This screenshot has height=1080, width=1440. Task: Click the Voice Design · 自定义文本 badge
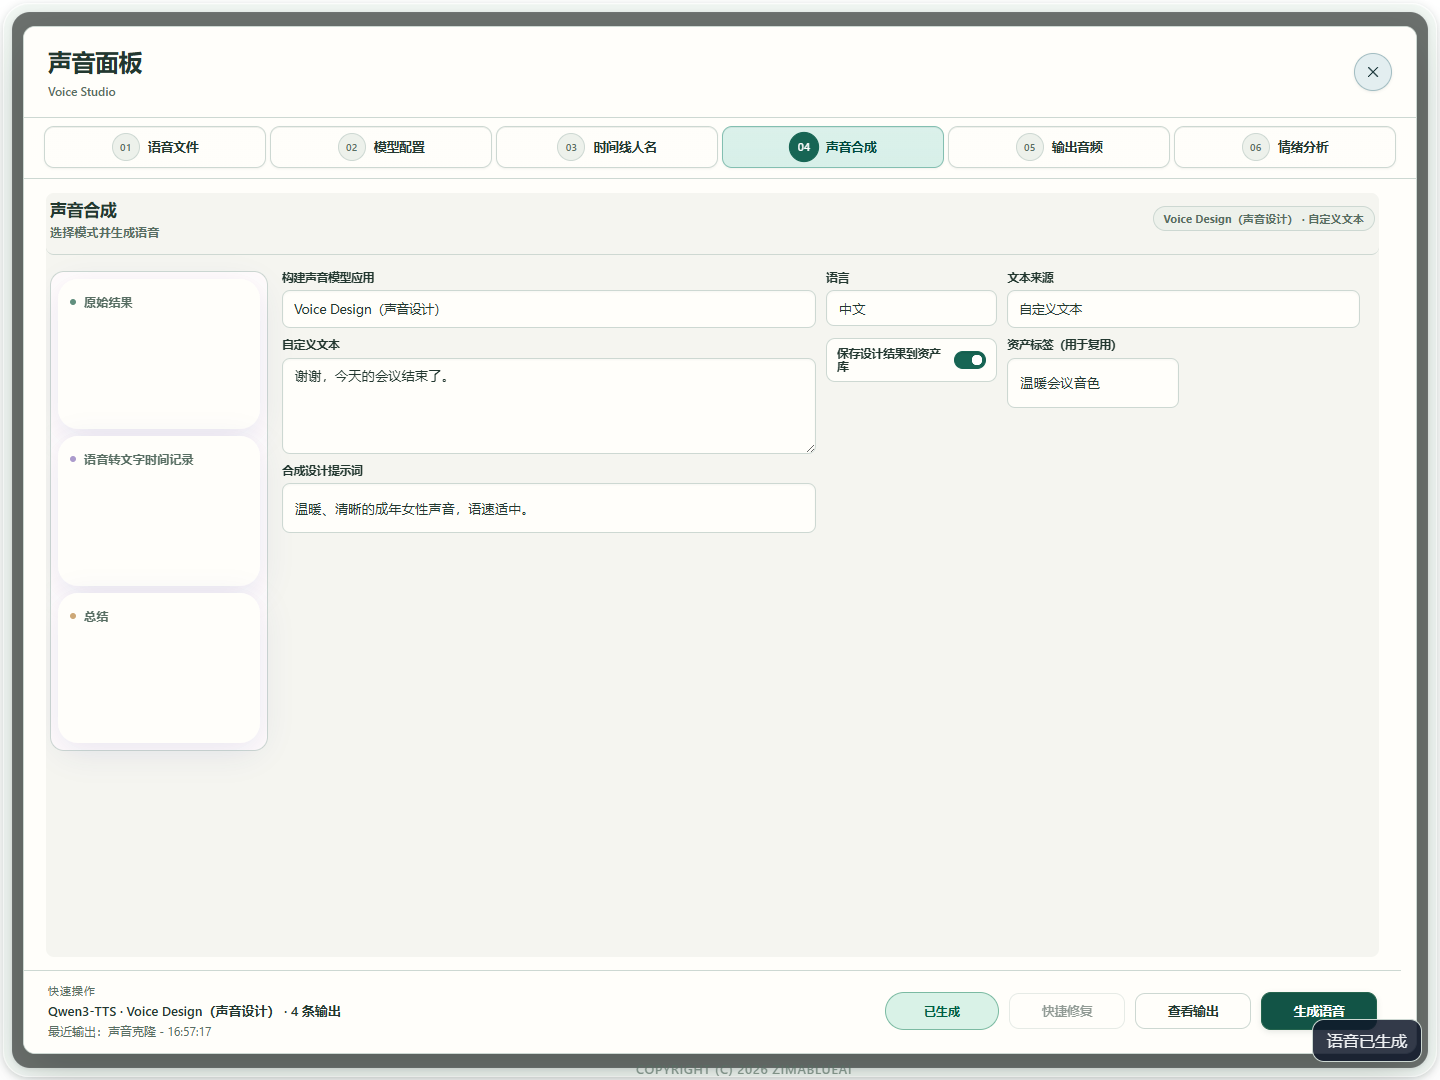click(x=1264, y=219)
